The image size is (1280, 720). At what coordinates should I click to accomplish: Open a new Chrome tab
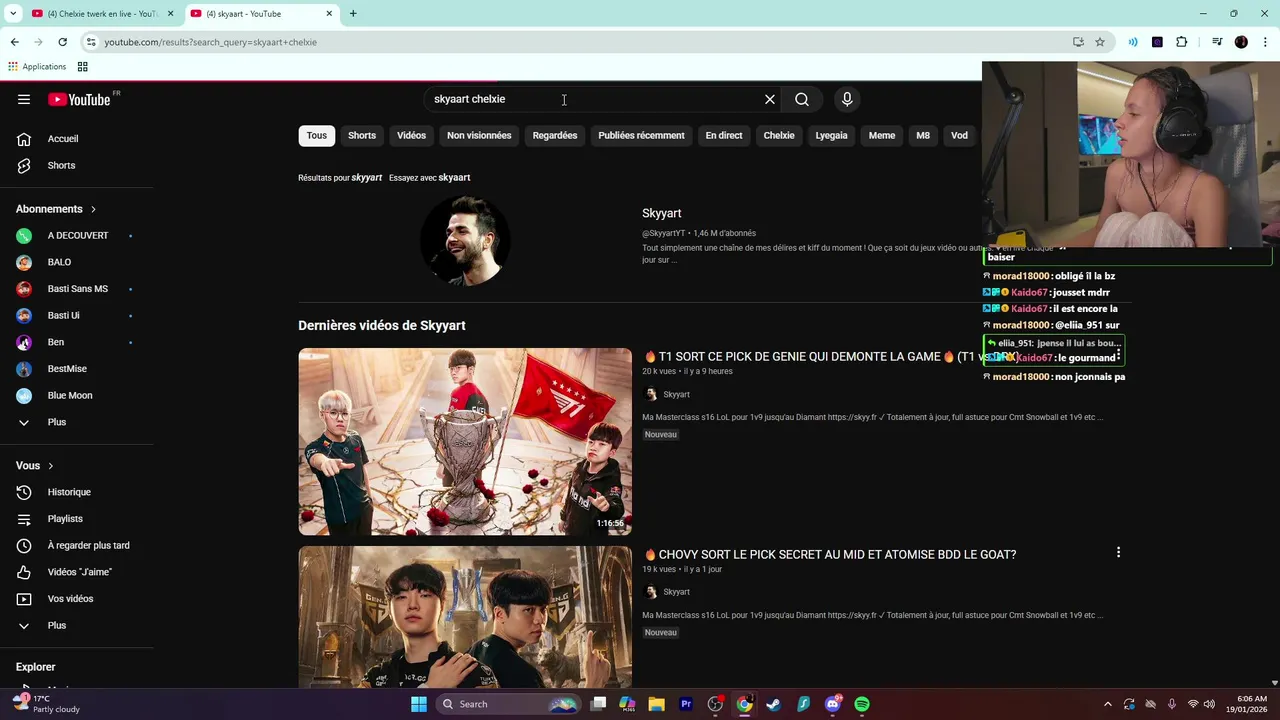pyautogui.click(x=353, y=14)
